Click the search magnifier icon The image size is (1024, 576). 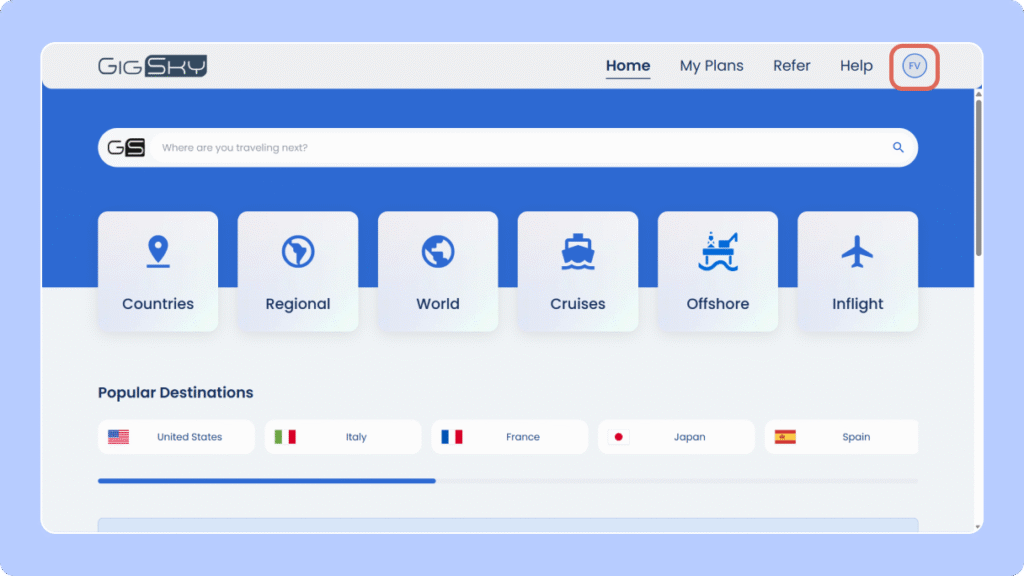[x=897, y=148]
